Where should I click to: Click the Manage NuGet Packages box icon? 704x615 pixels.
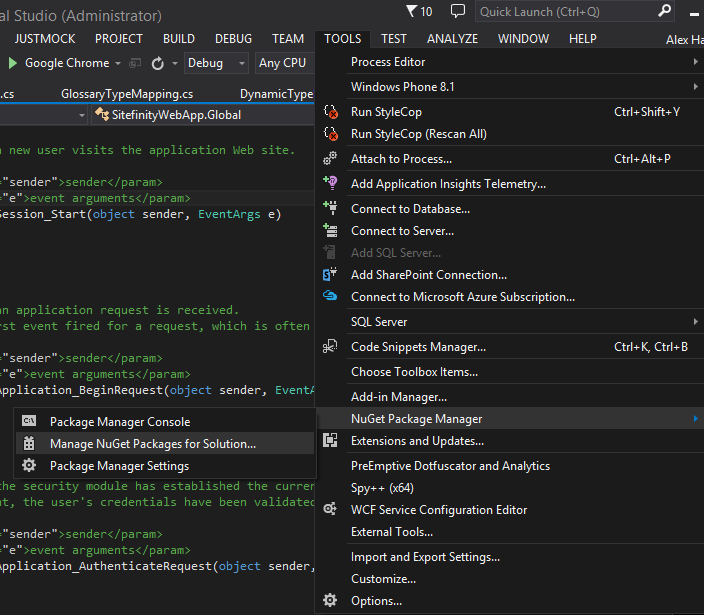tap(29, 443)
